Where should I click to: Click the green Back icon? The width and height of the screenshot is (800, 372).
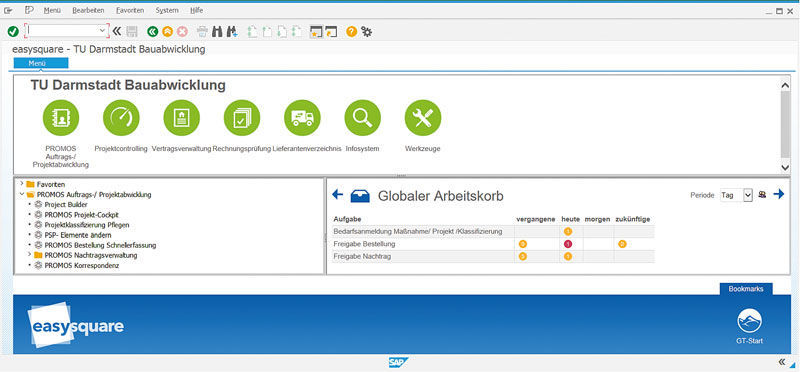152,32
